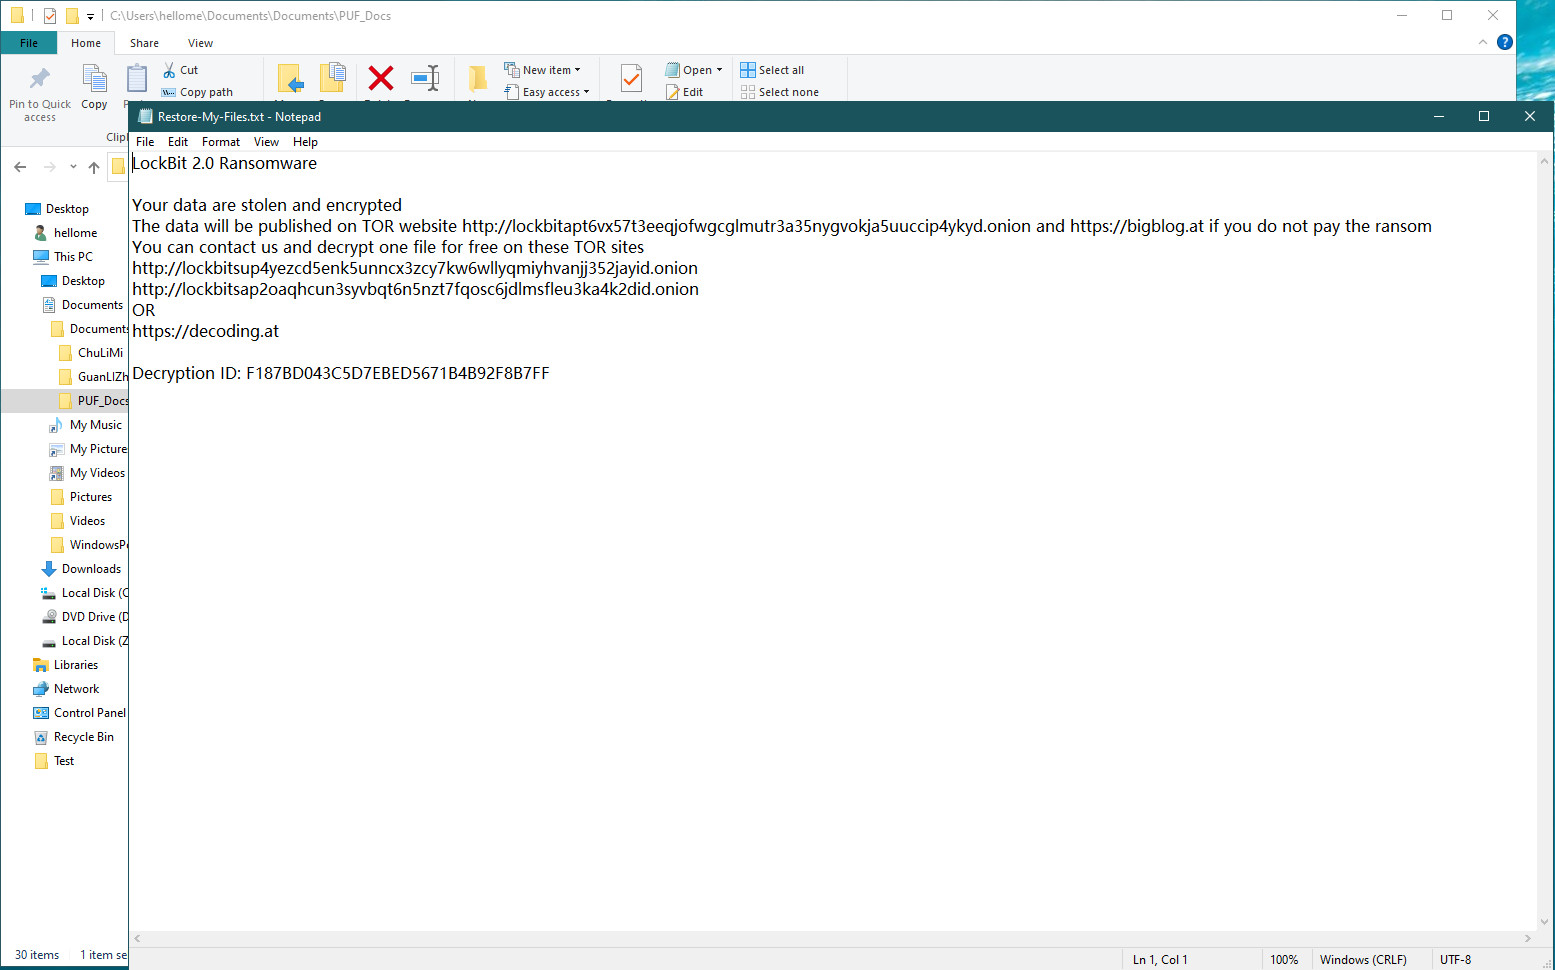Open Notepad's Format menu

click(x=220, y=142)
